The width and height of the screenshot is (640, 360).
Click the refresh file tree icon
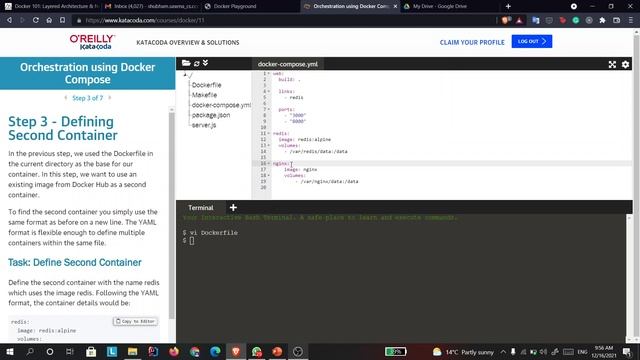coord(197,64)
